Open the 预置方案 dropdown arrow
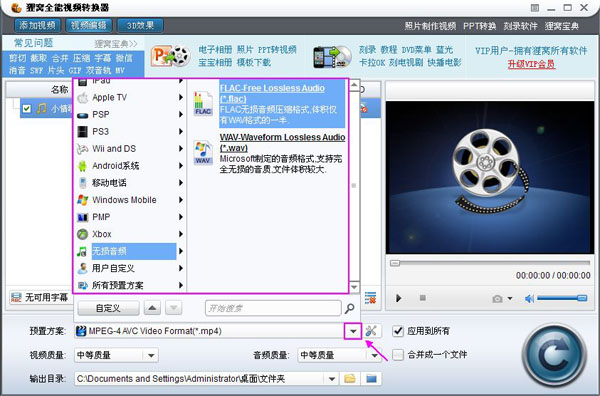Image resolution: width=600 pixels, height=396 pixels. [353, 331]
